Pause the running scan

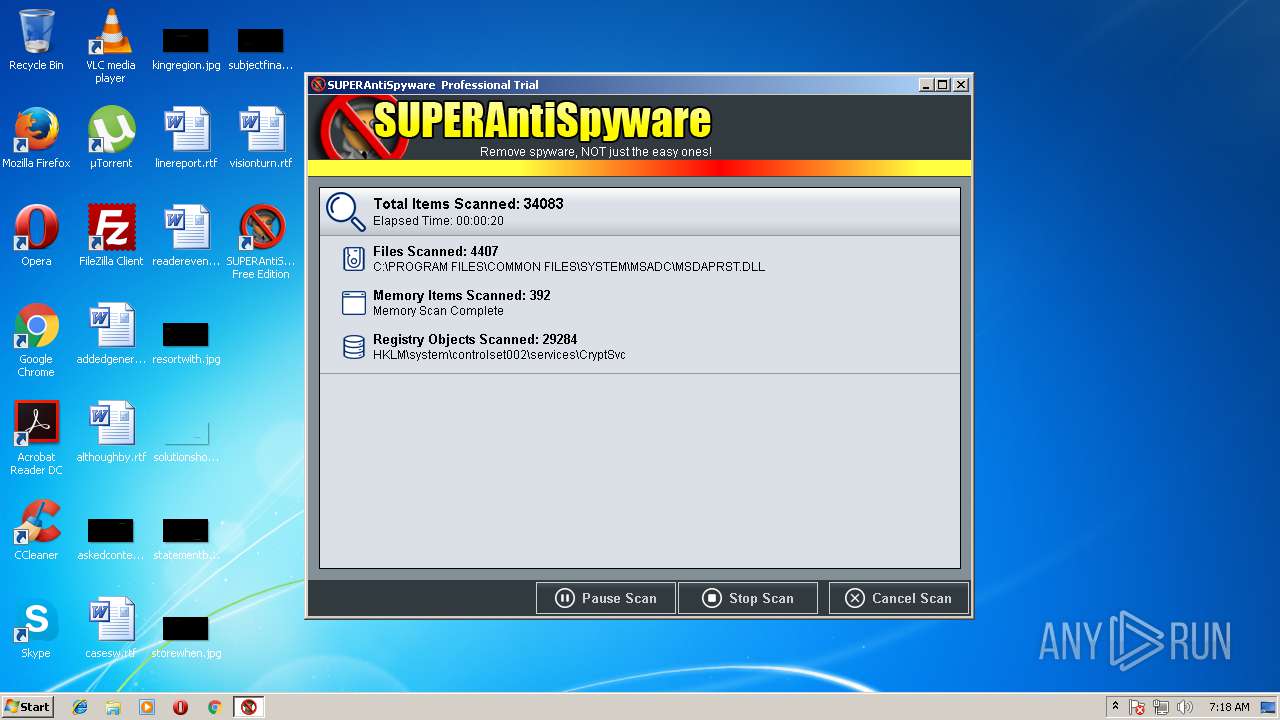(606, 598)
